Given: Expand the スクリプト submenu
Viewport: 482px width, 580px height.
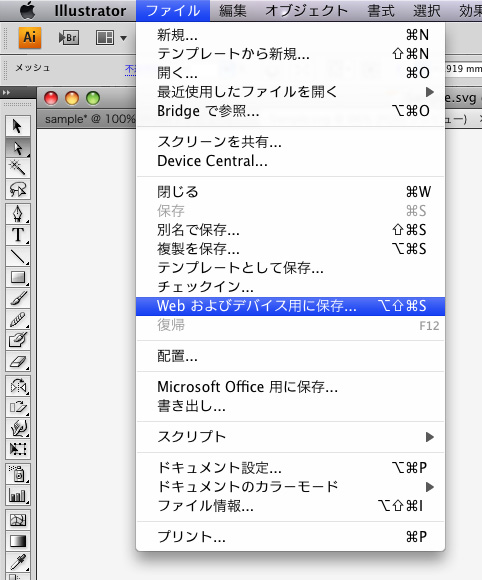Looking at the screenshot, I should [x=290, y=436].
